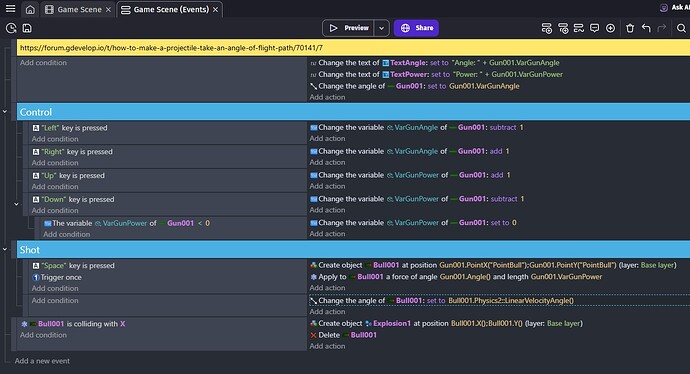Select the Create object Bull001 action

(x=493, y=265)
